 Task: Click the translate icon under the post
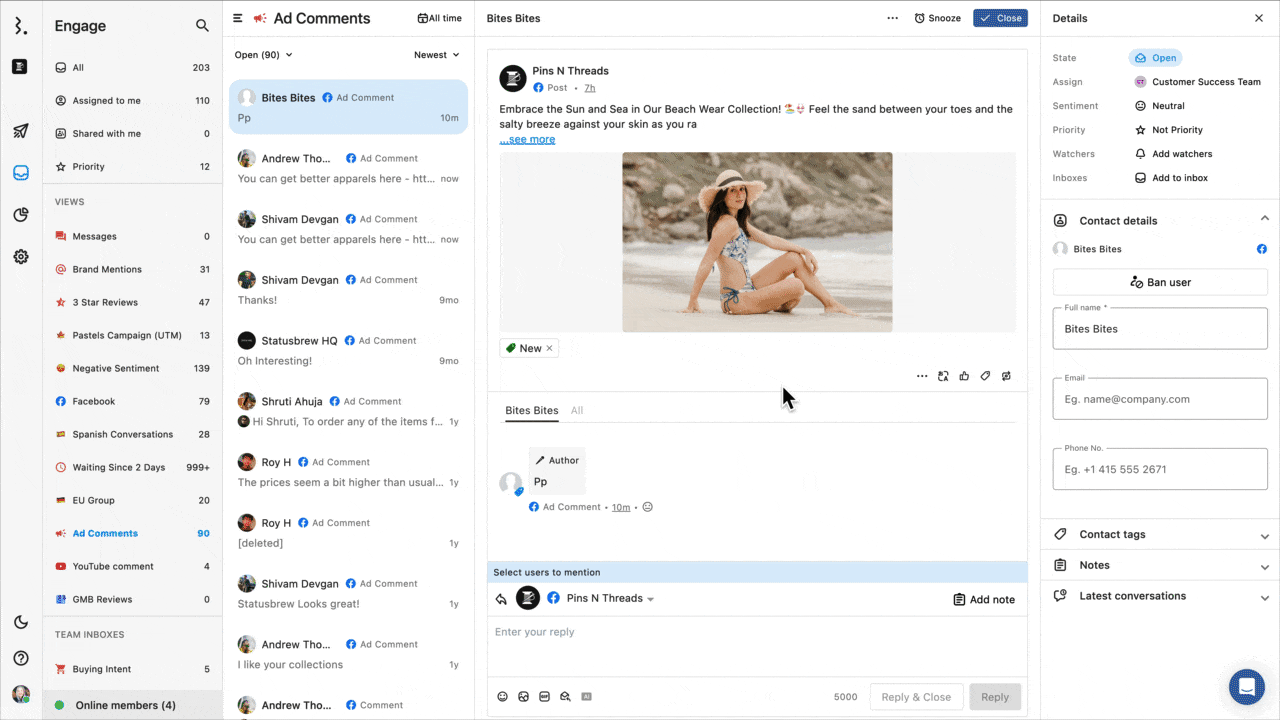(943, 376)
